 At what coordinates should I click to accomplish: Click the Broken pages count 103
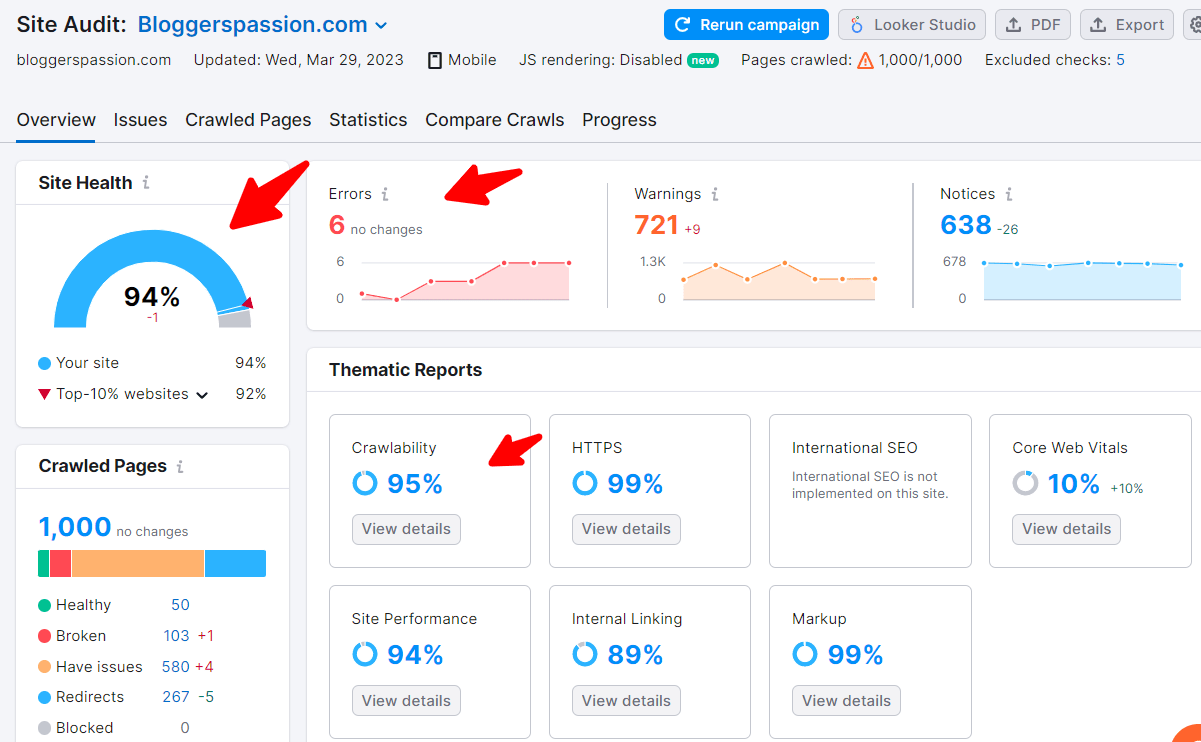[177, 636]
